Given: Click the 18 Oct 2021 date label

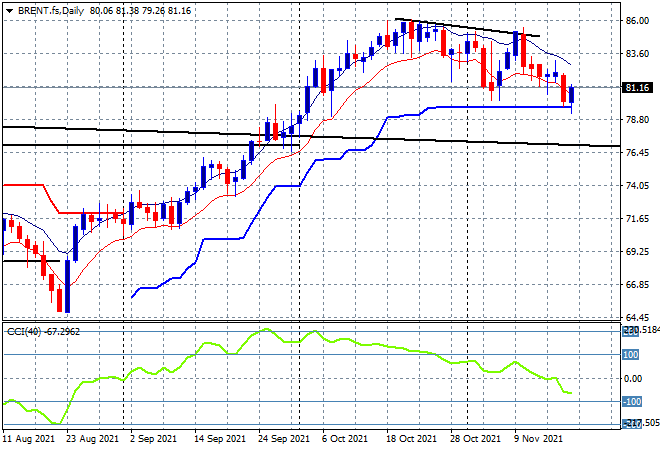Looking at the screenshot, I should (412, 439).
